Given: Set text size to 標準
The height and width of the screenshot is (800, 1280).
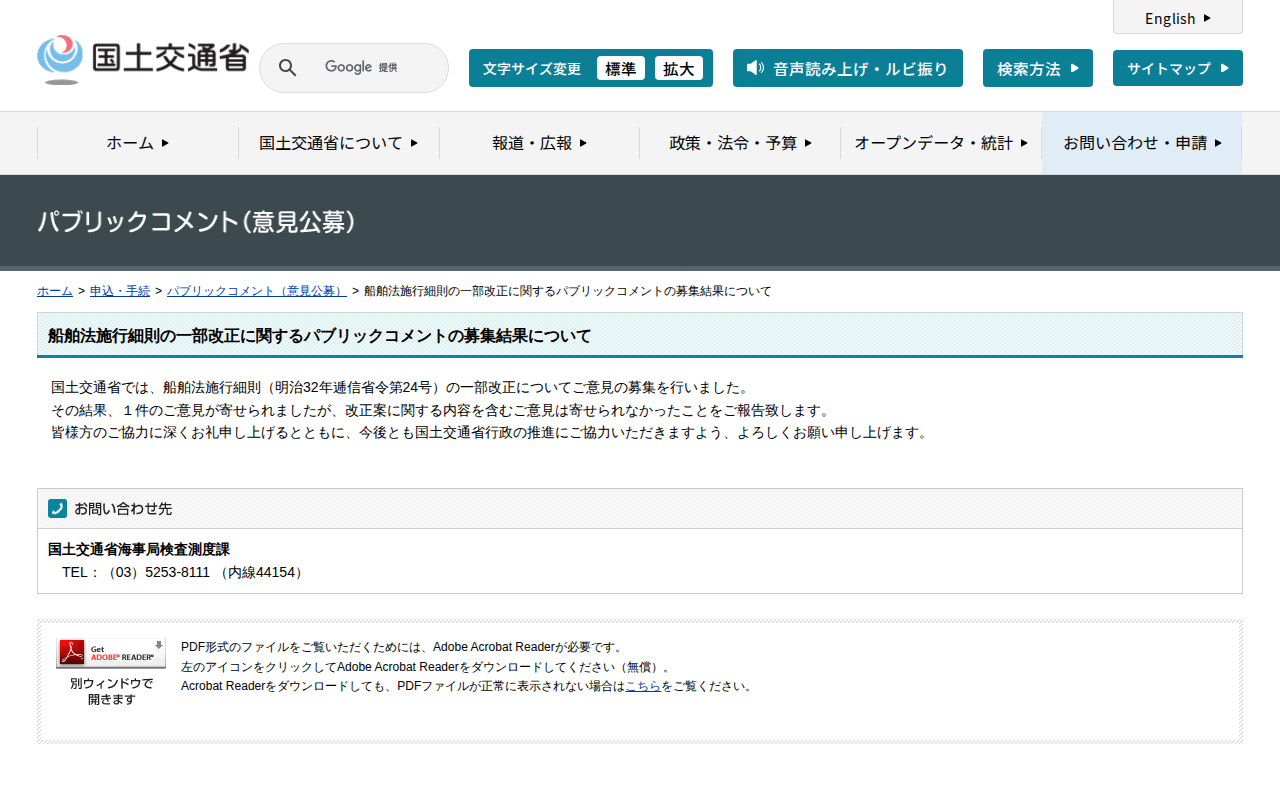Looking at the screenshot, I should coord(621,68).
